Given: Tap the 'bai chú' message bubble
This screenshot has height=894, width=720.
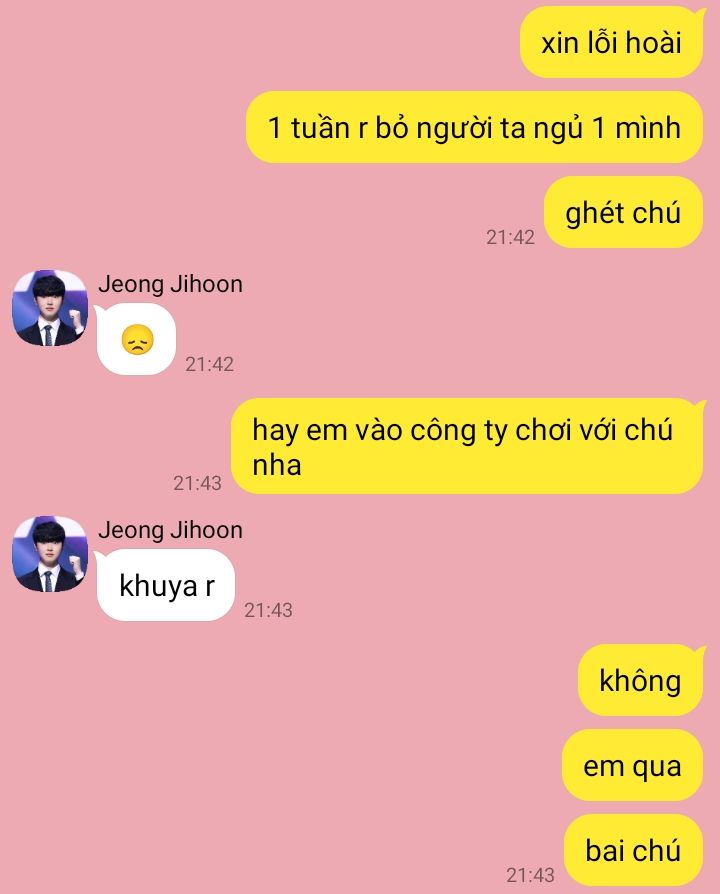Looking at the screenshot, I should (x=633, y=850).
